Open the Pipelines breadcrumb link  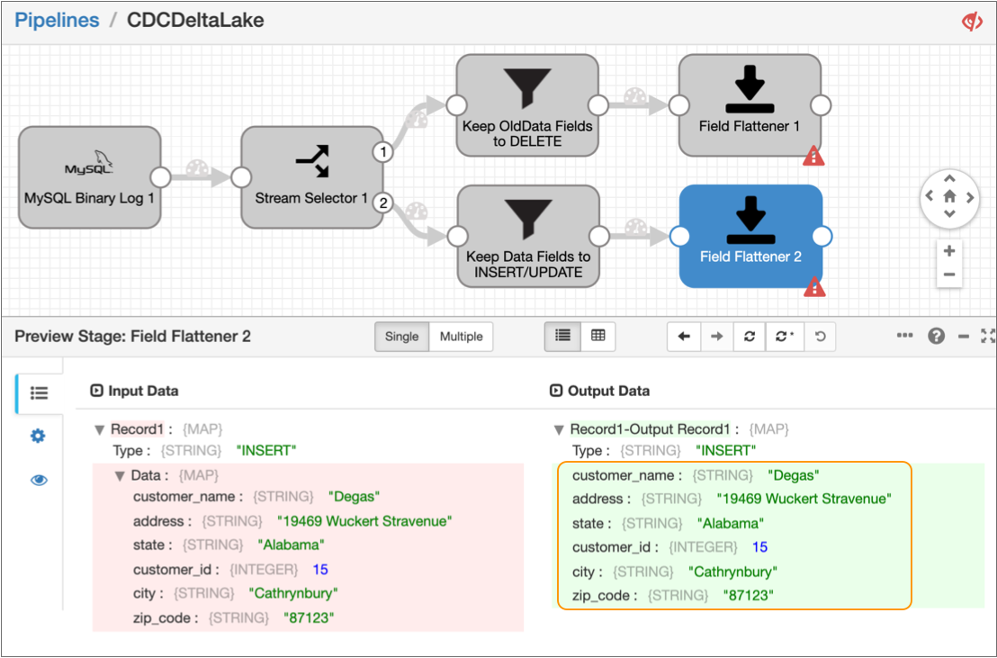(57, 20)
